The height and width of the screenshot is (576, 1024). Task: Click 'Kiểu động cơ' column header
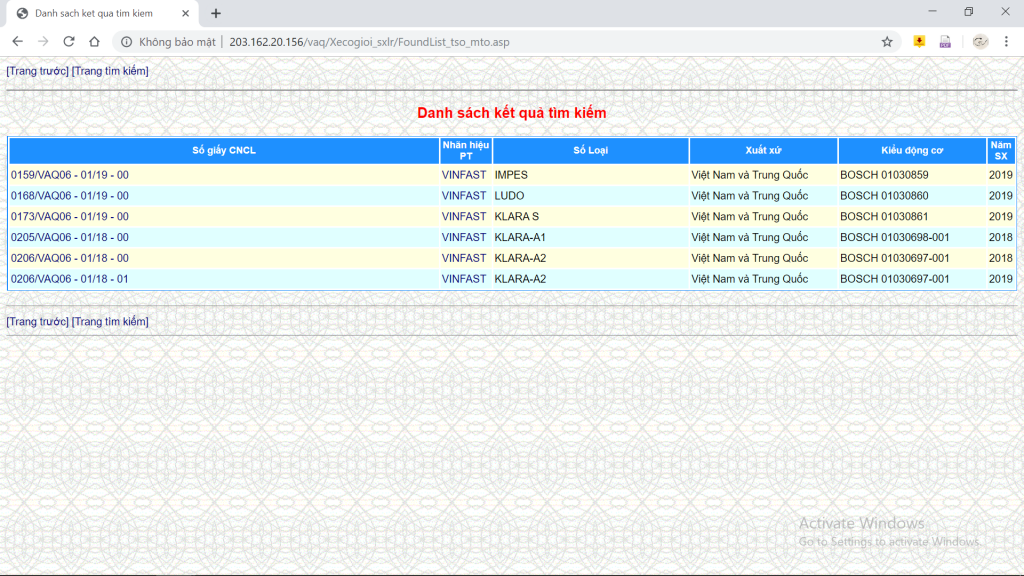coord(912,151)
